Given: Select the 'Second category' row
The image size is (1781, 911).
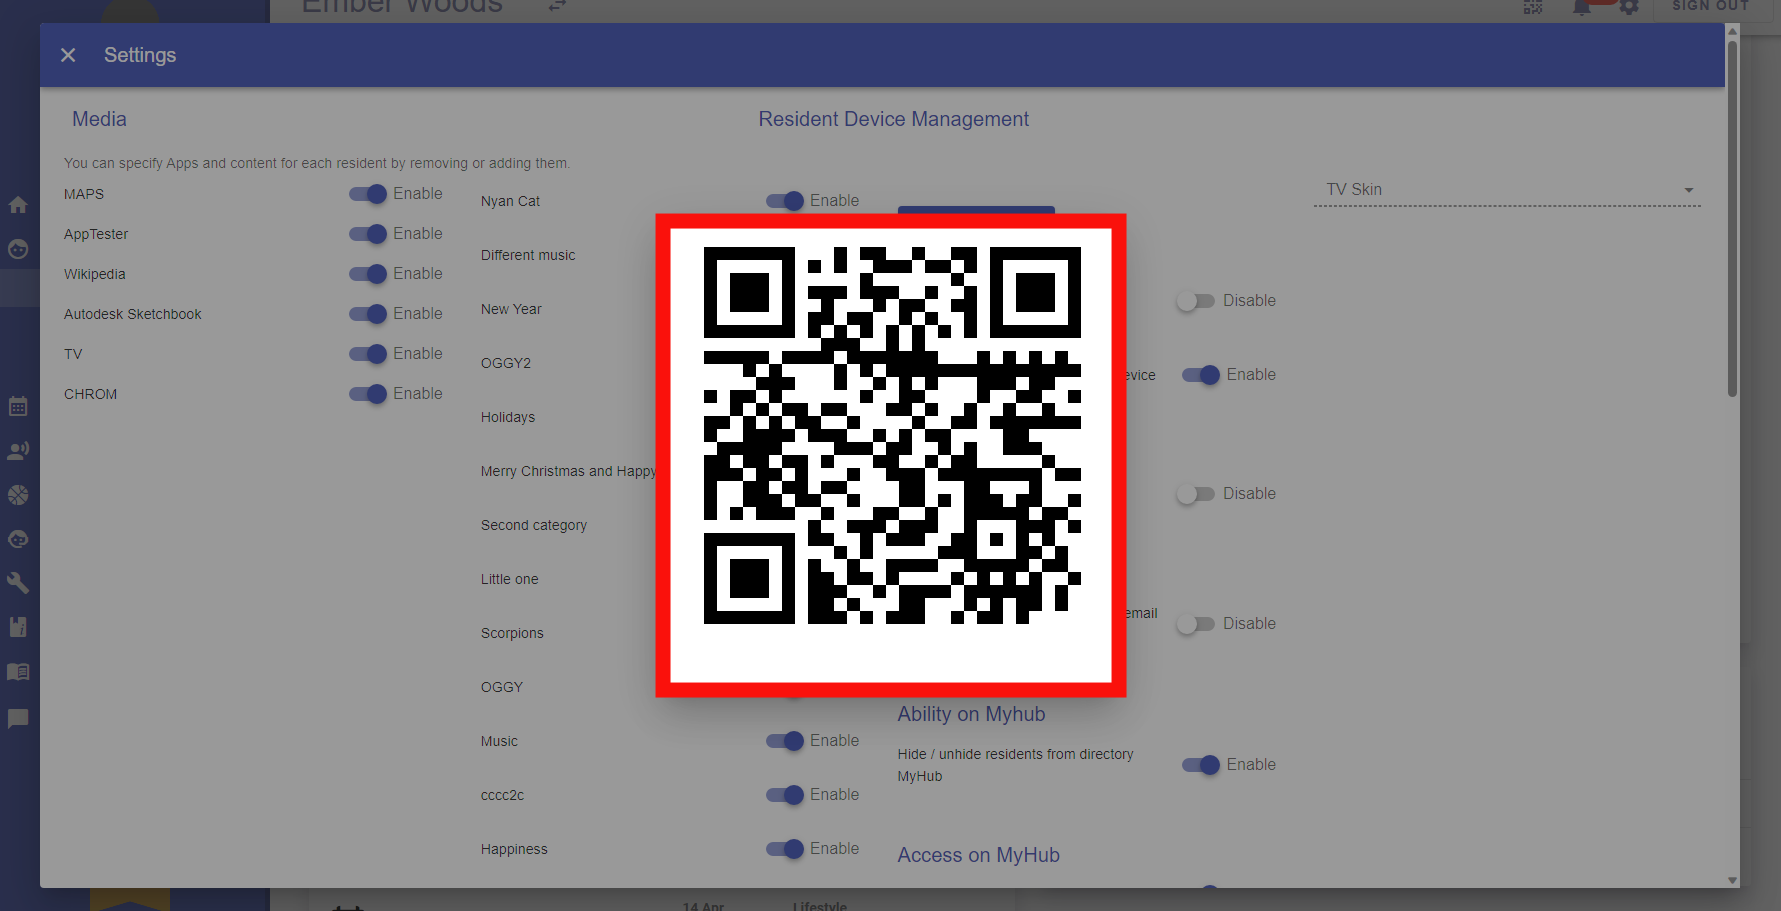Looking at the screenshot, I should click(534, 525).
